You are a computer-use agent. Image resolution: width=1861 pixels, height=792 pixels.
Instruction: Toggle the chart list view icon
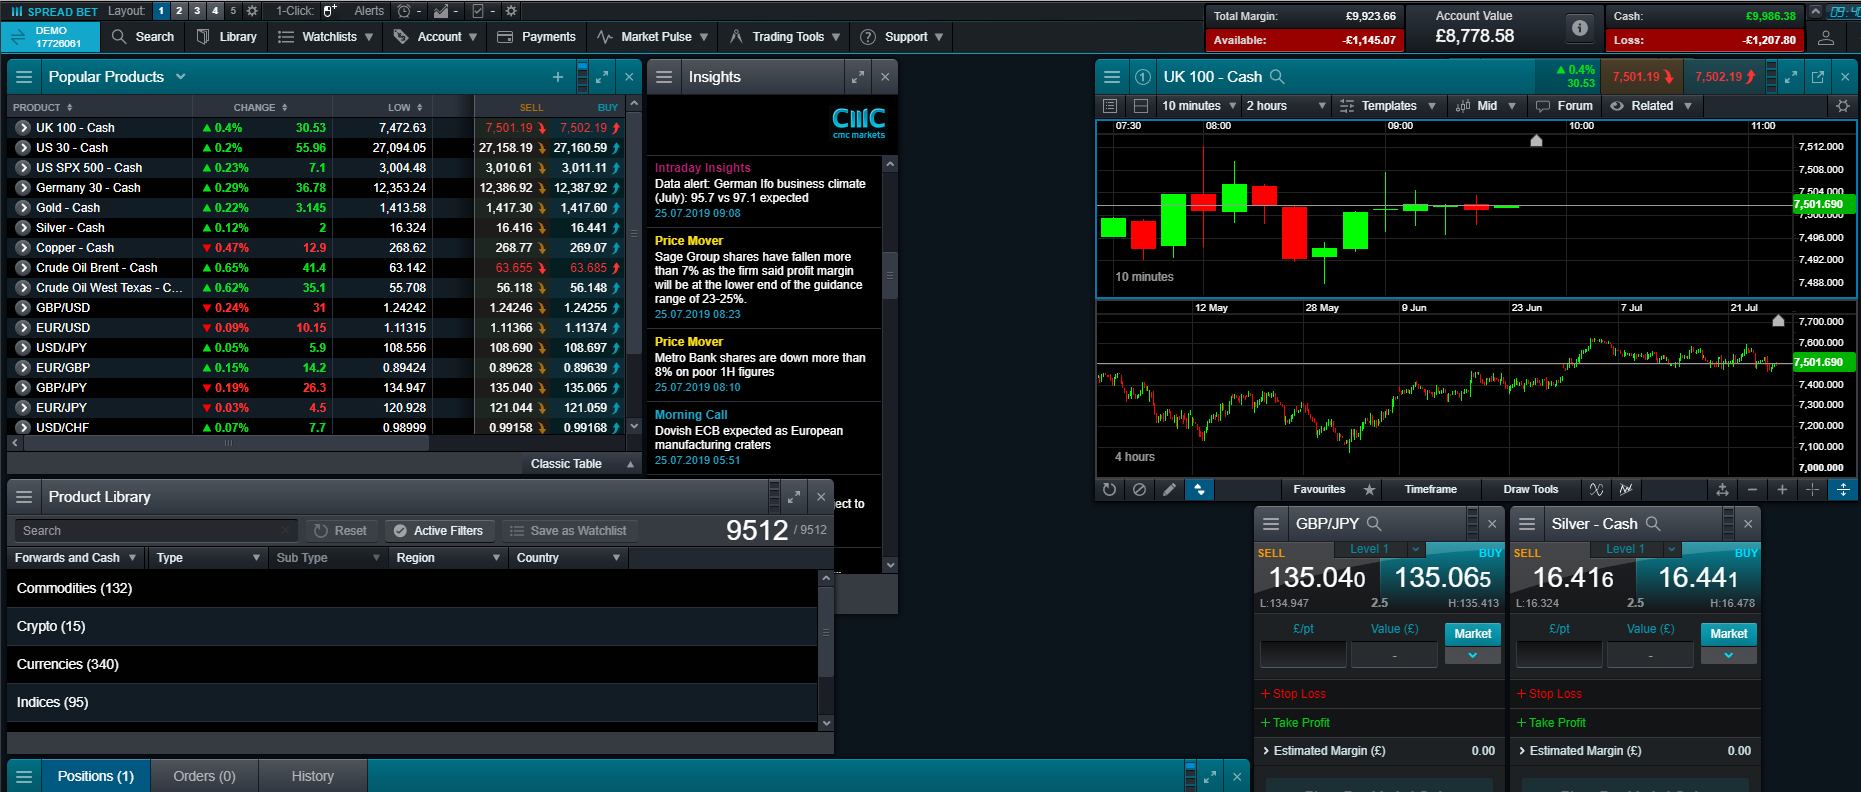(1110, 106)
